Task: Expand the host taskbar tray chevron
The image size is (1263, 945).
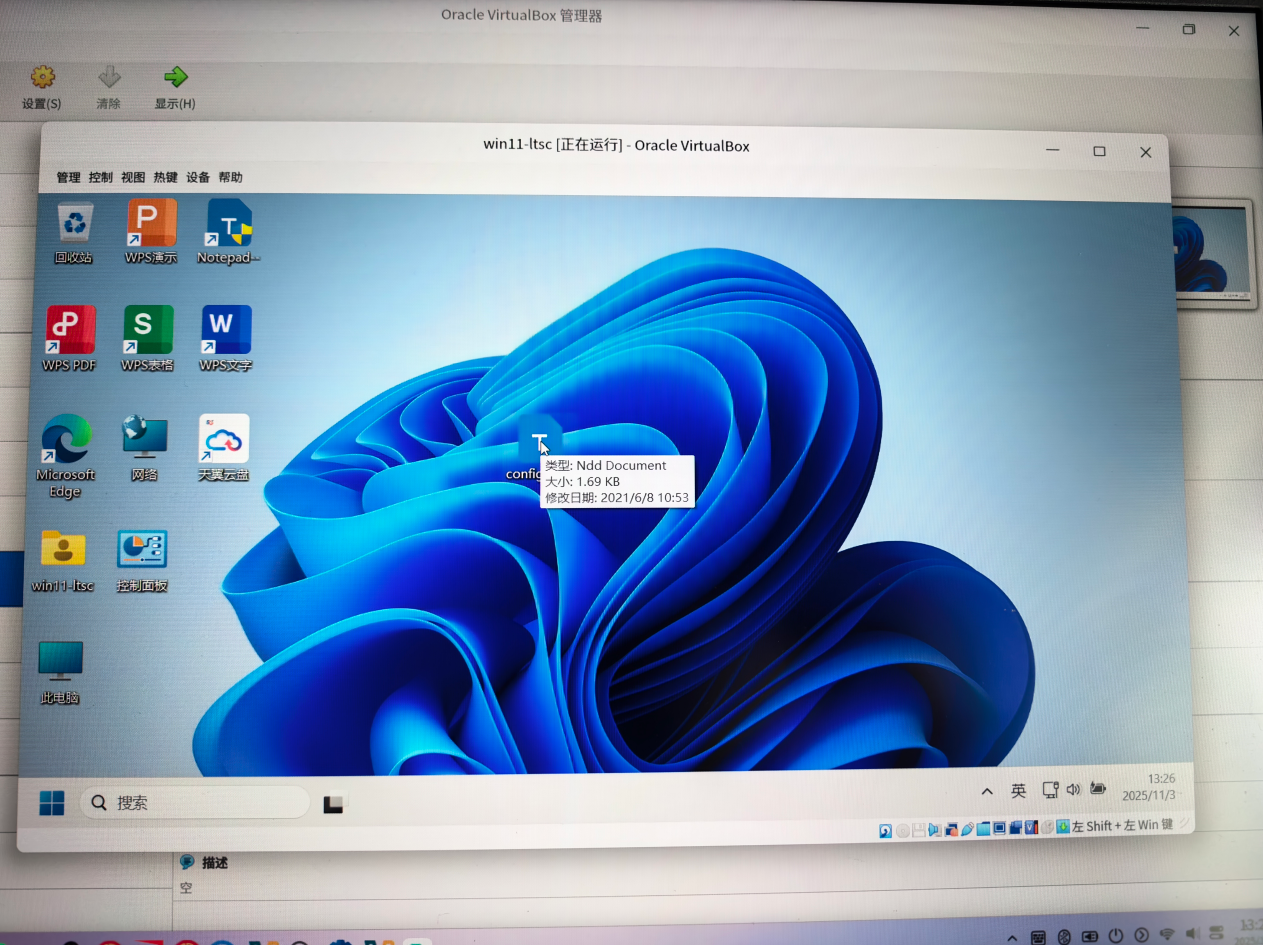Action: pyautogui.click(x=1013, y=938)
